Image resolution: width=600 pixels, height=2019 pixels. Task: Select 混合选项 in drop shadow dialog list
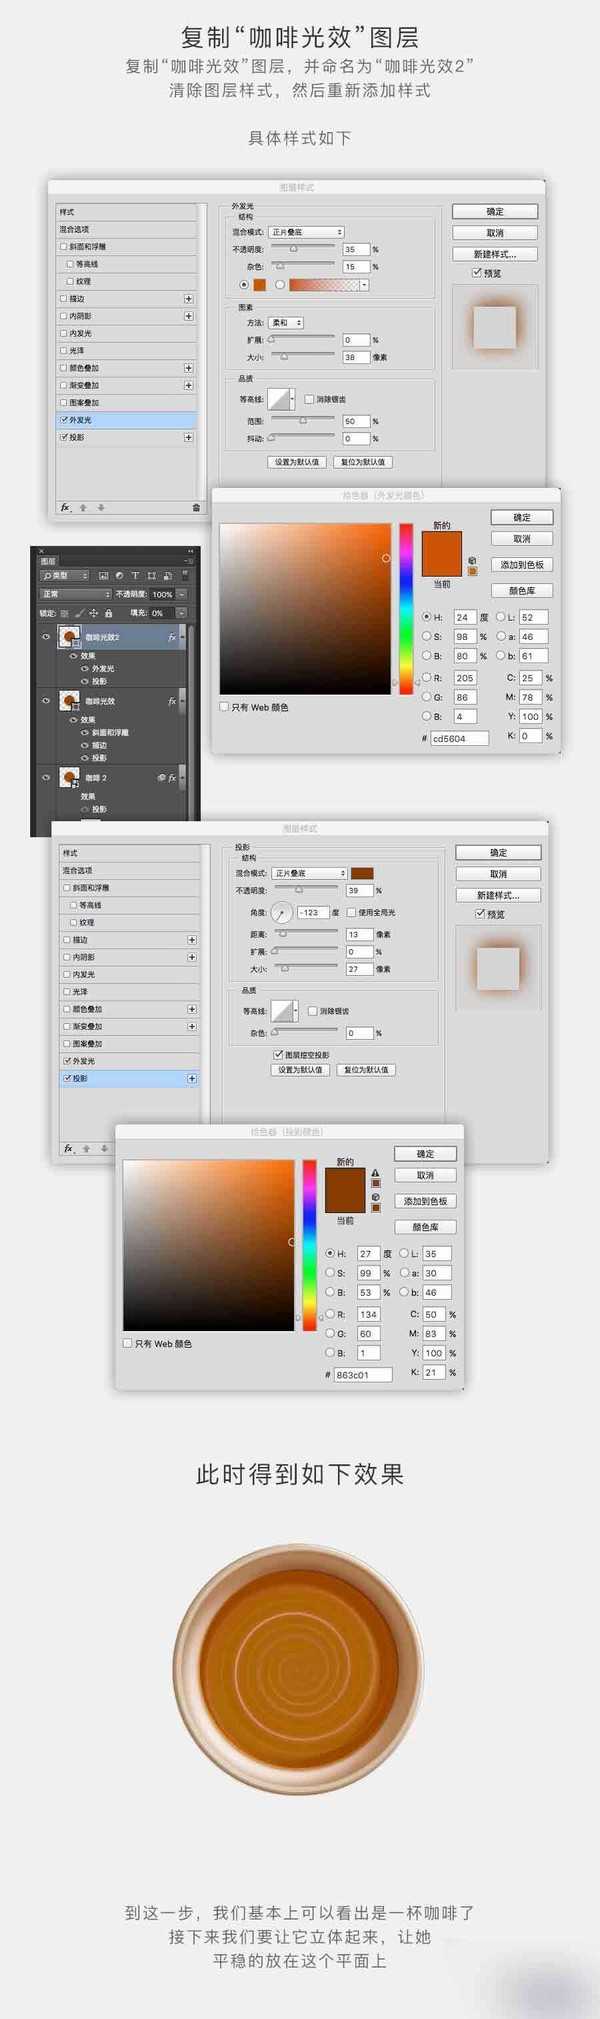[79, 870]
